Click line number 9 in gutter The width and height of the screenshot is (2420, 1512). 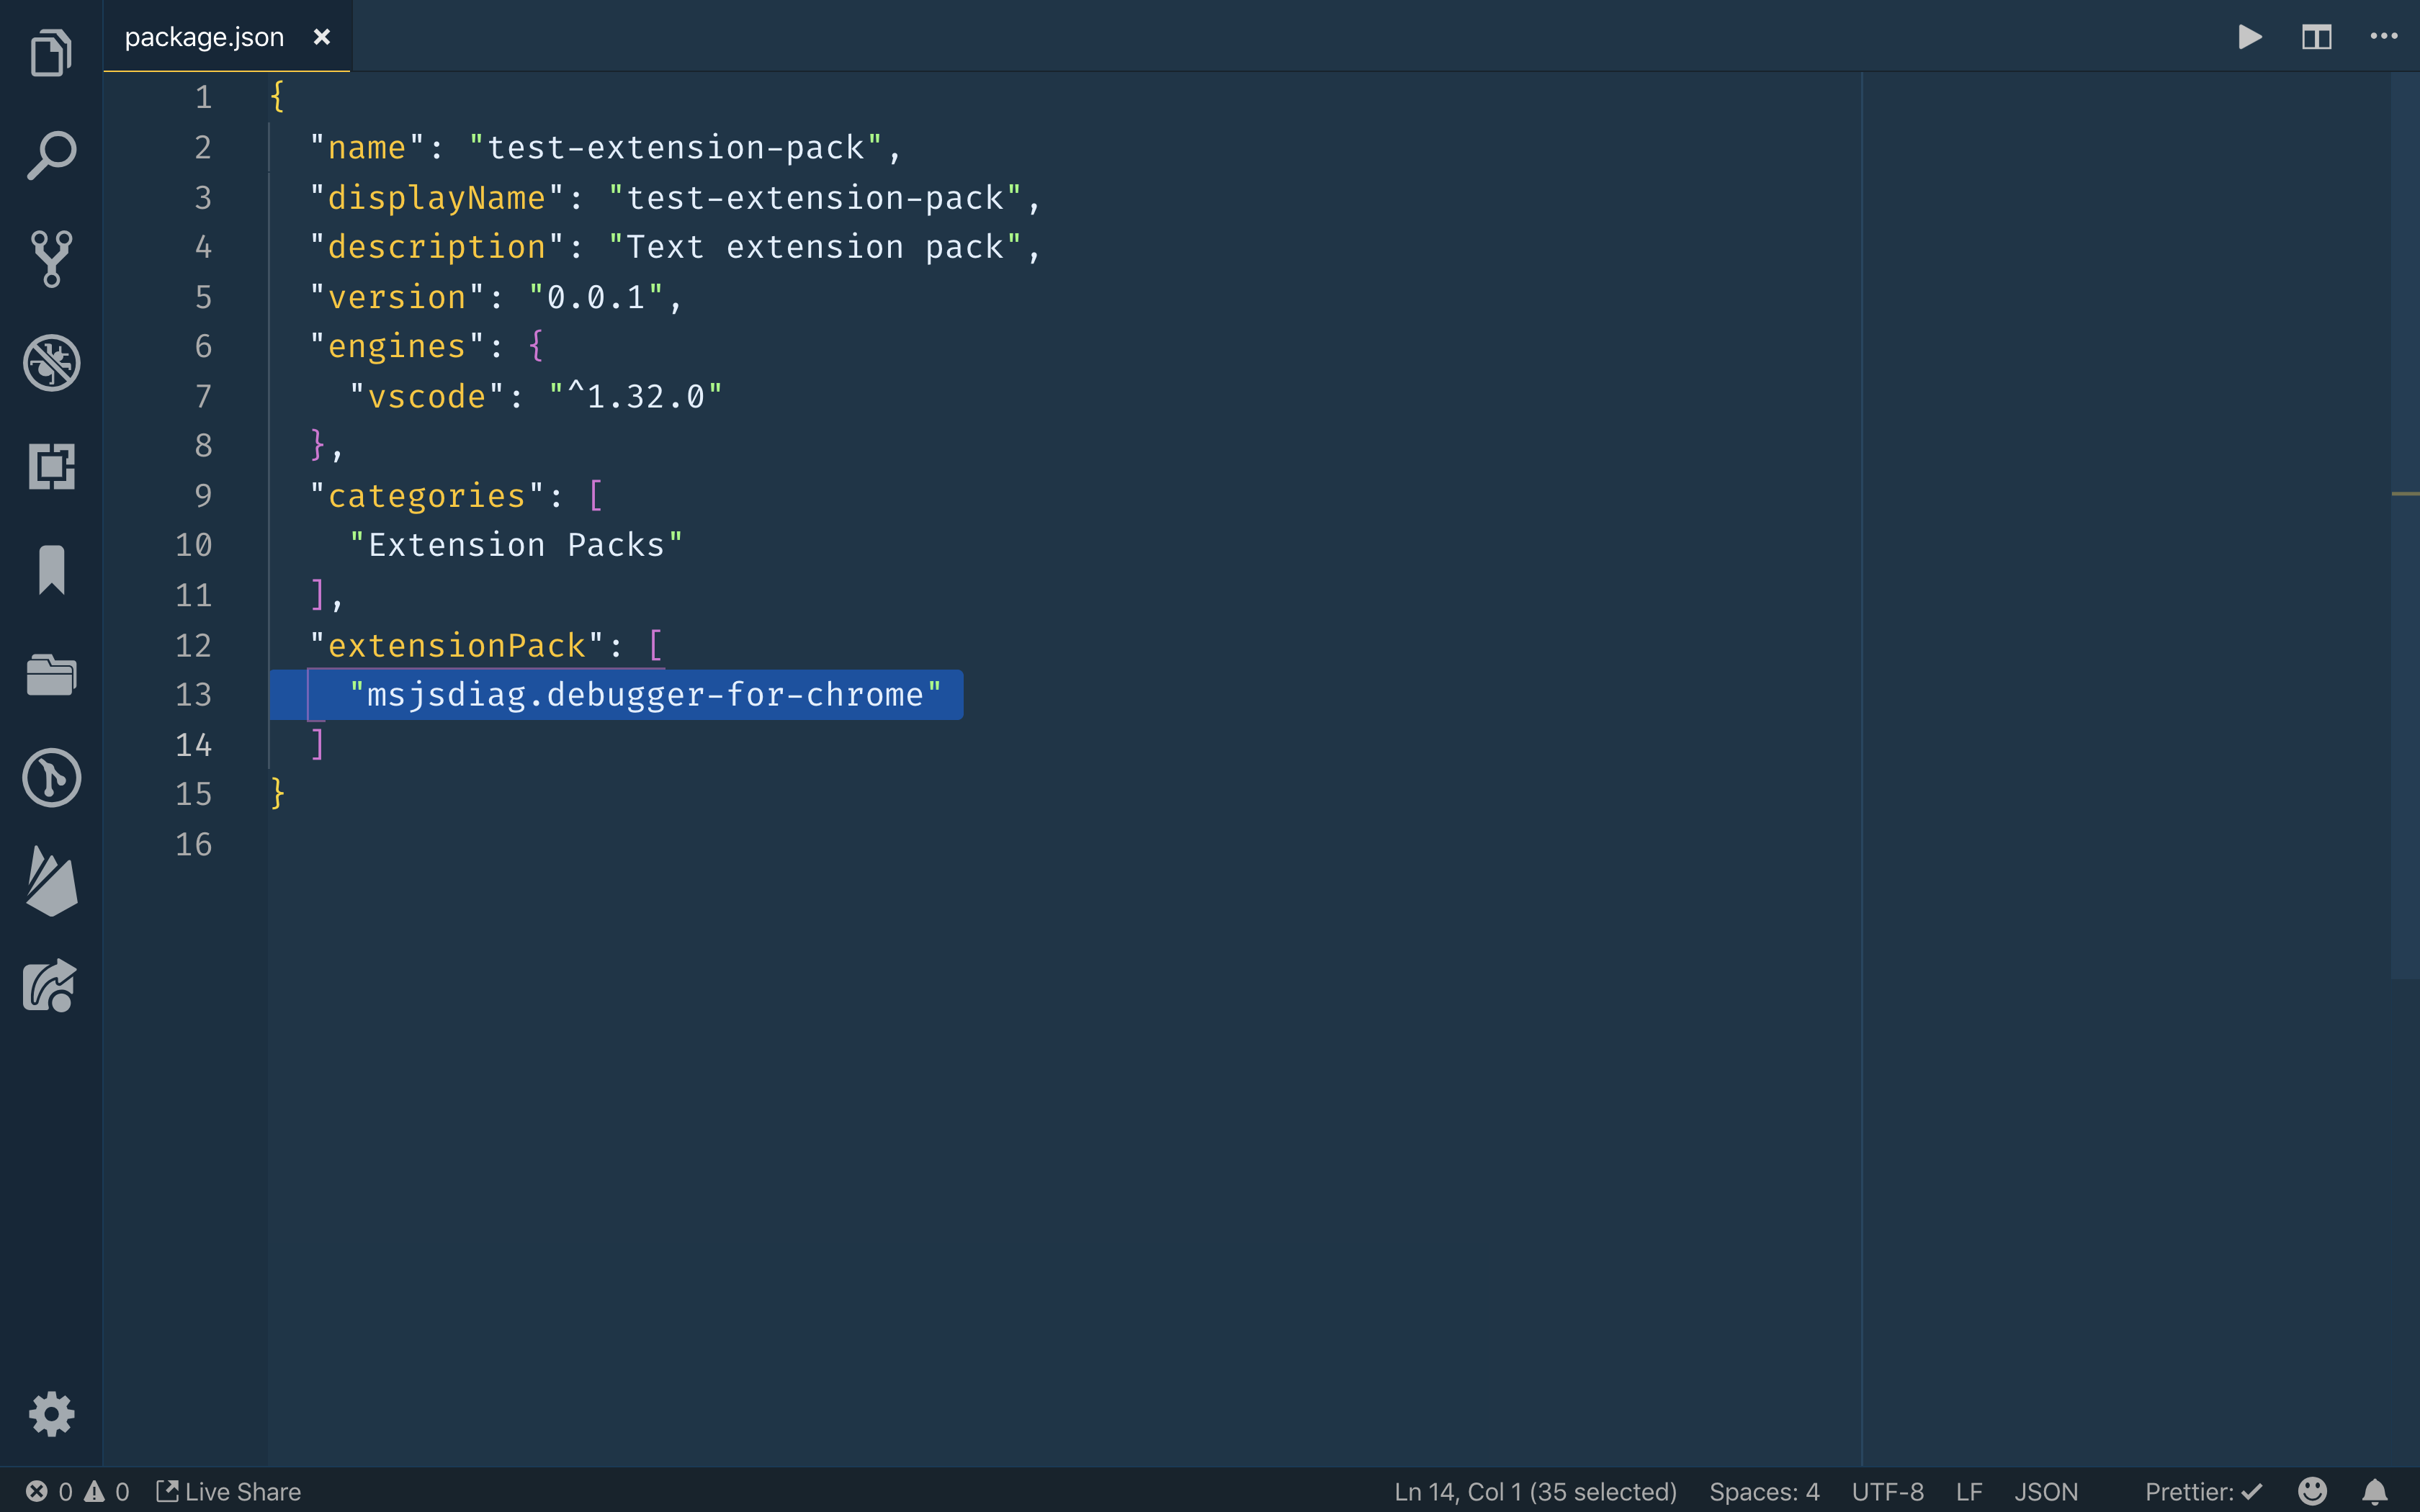203,496
